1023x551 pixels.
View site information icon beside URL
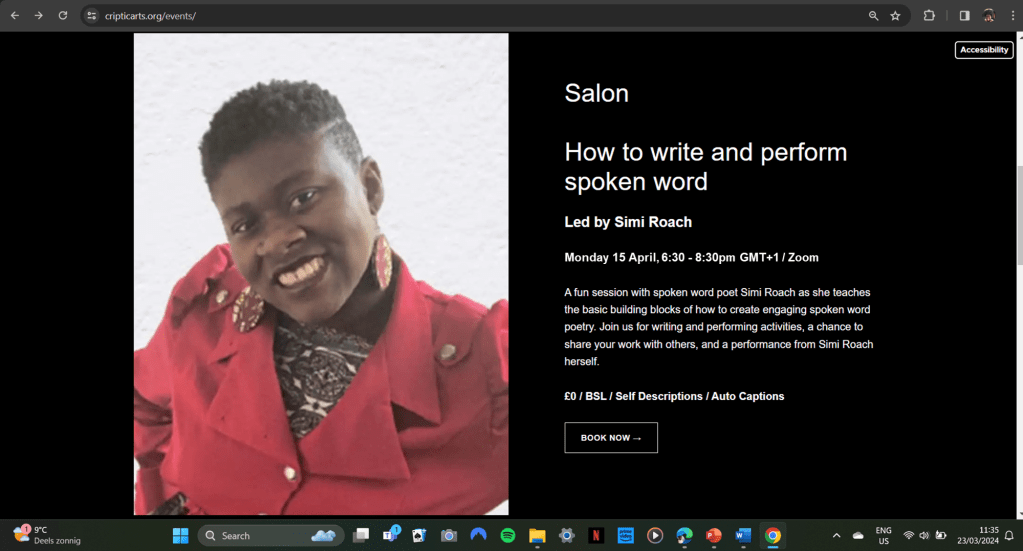91,16
